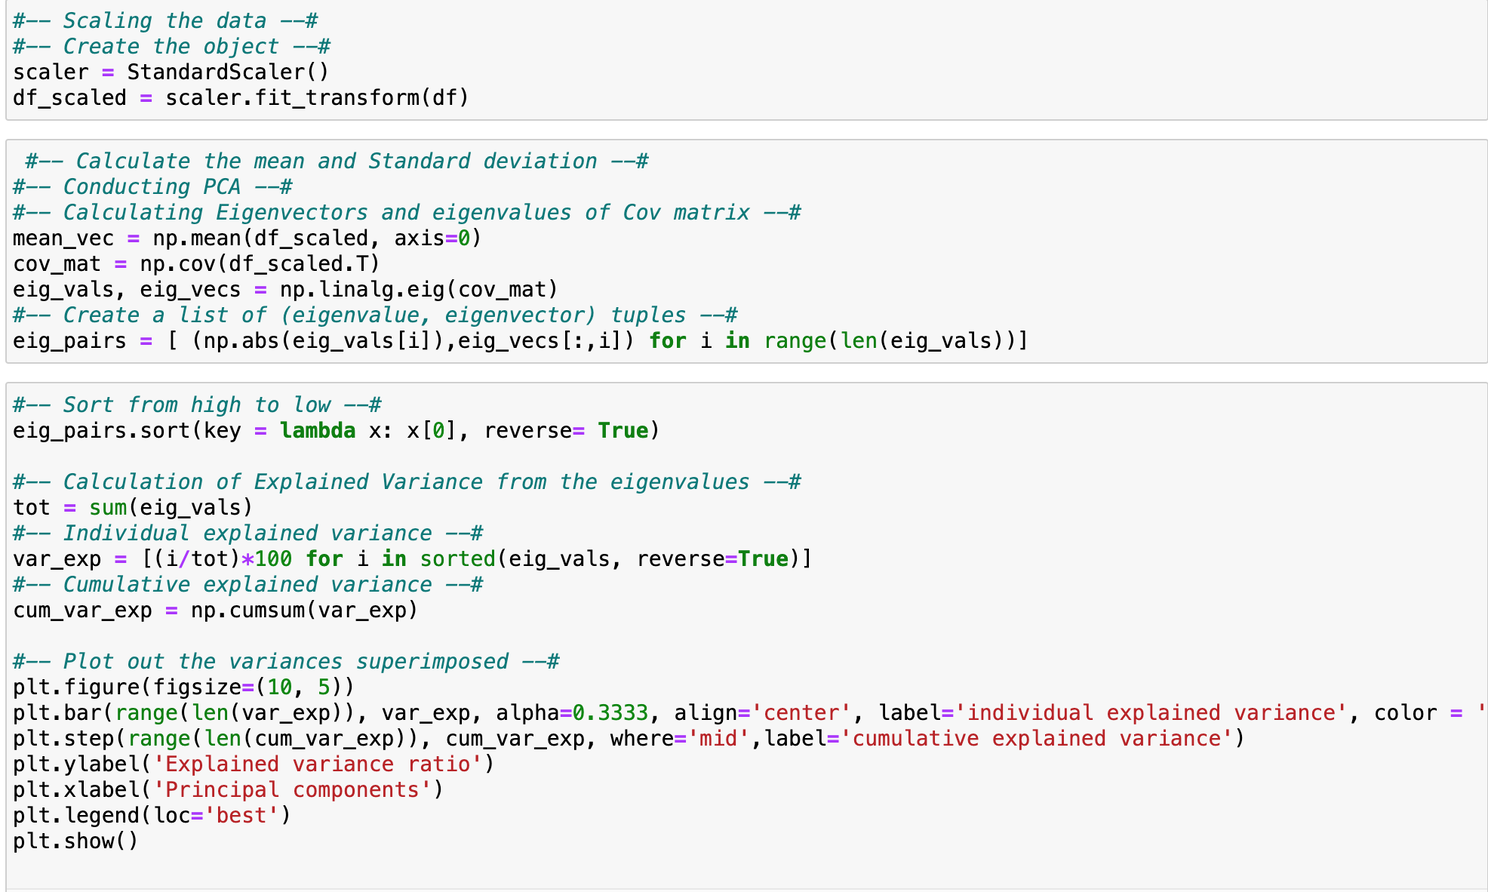This screenshot has height=892, width=1488.
Task: Click the plt.ylabel 'Explained variance ratio' line
Action: [253, 764]
